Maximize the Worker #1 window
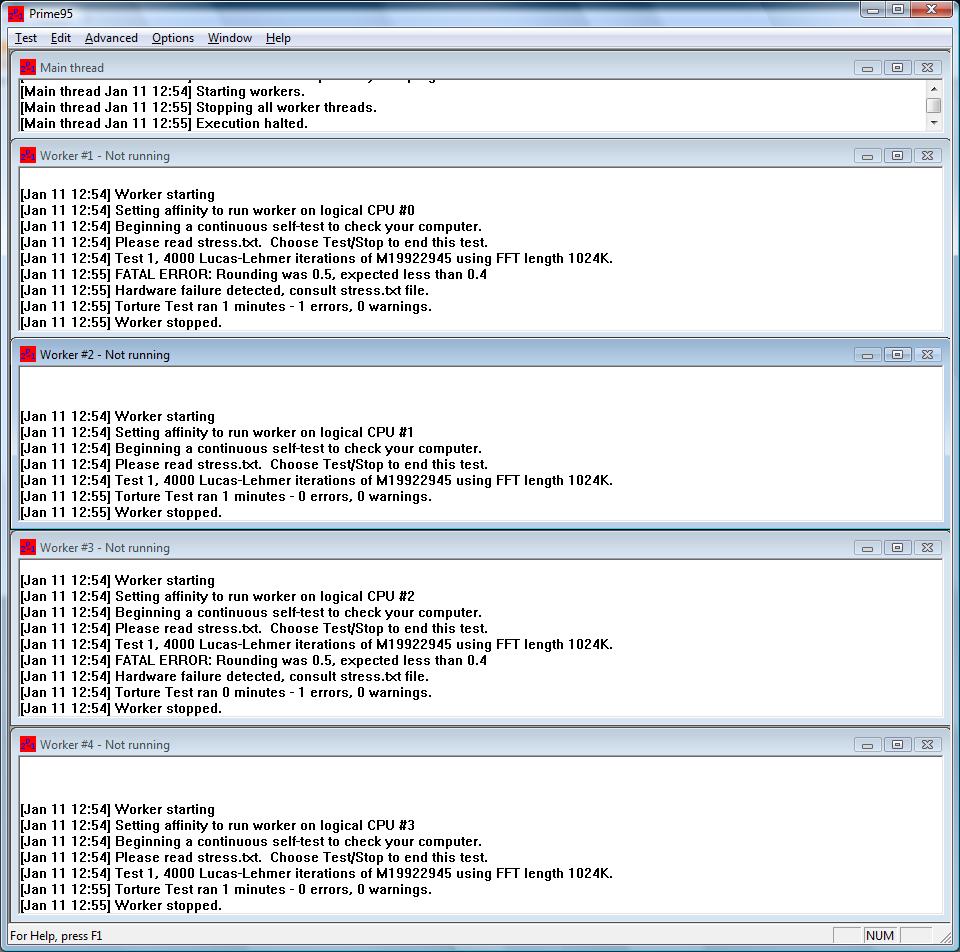This screenshot has width=960, height=952. tap(898, 156)
